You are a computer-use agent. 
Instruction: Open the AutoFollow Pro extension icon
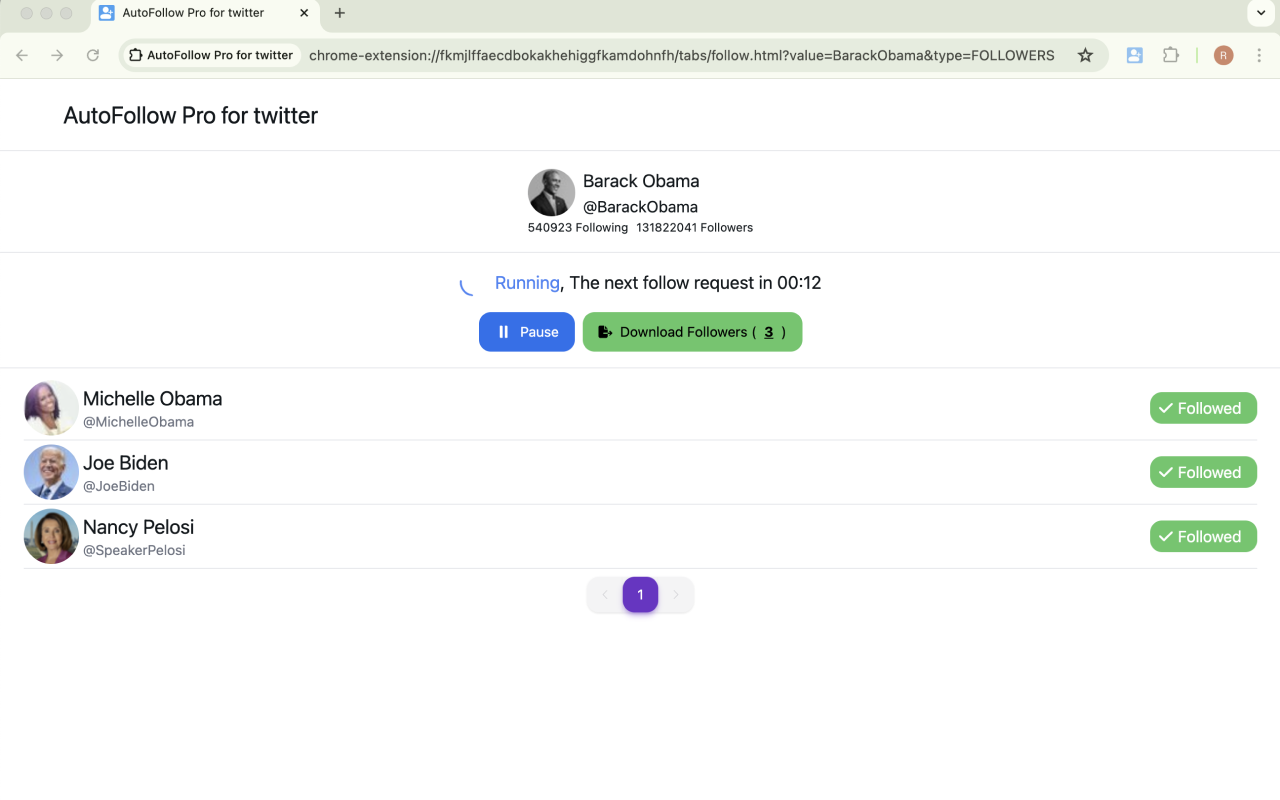click(1134, 55)
